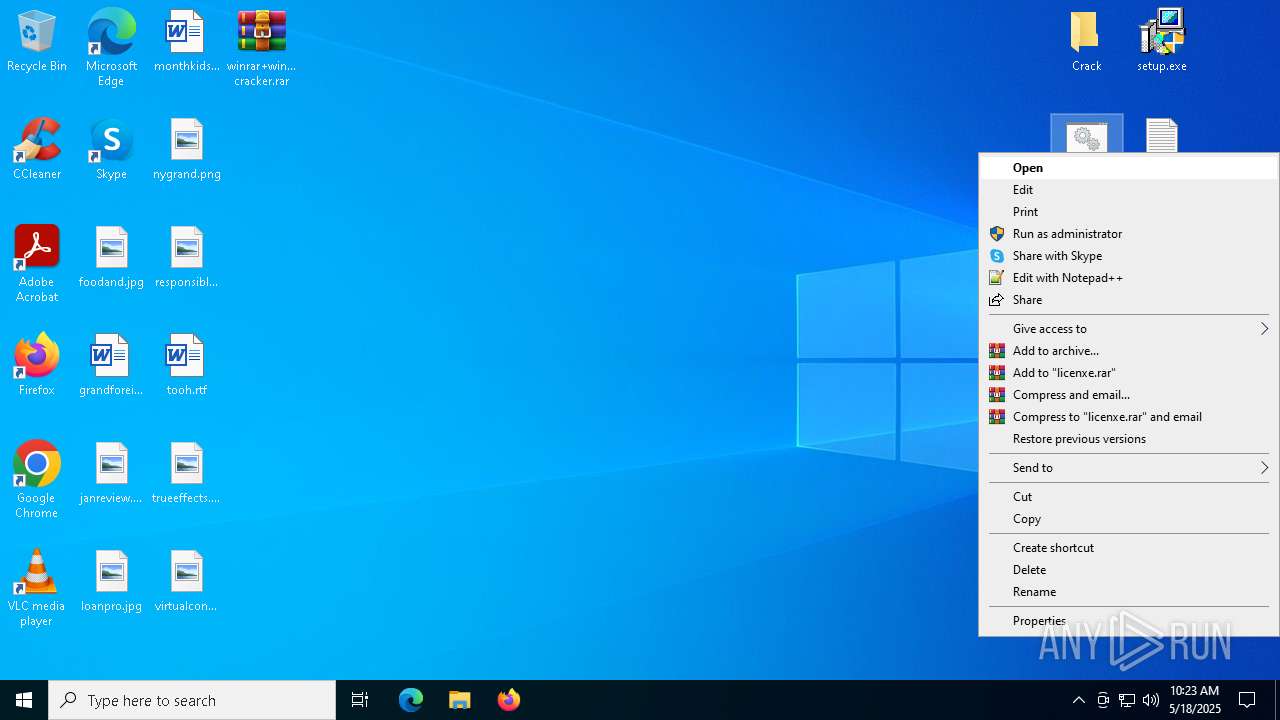Viewport: 1280px width, 720px height.
Task: Choose Edit in the context menu
Action: [1129, 190]
